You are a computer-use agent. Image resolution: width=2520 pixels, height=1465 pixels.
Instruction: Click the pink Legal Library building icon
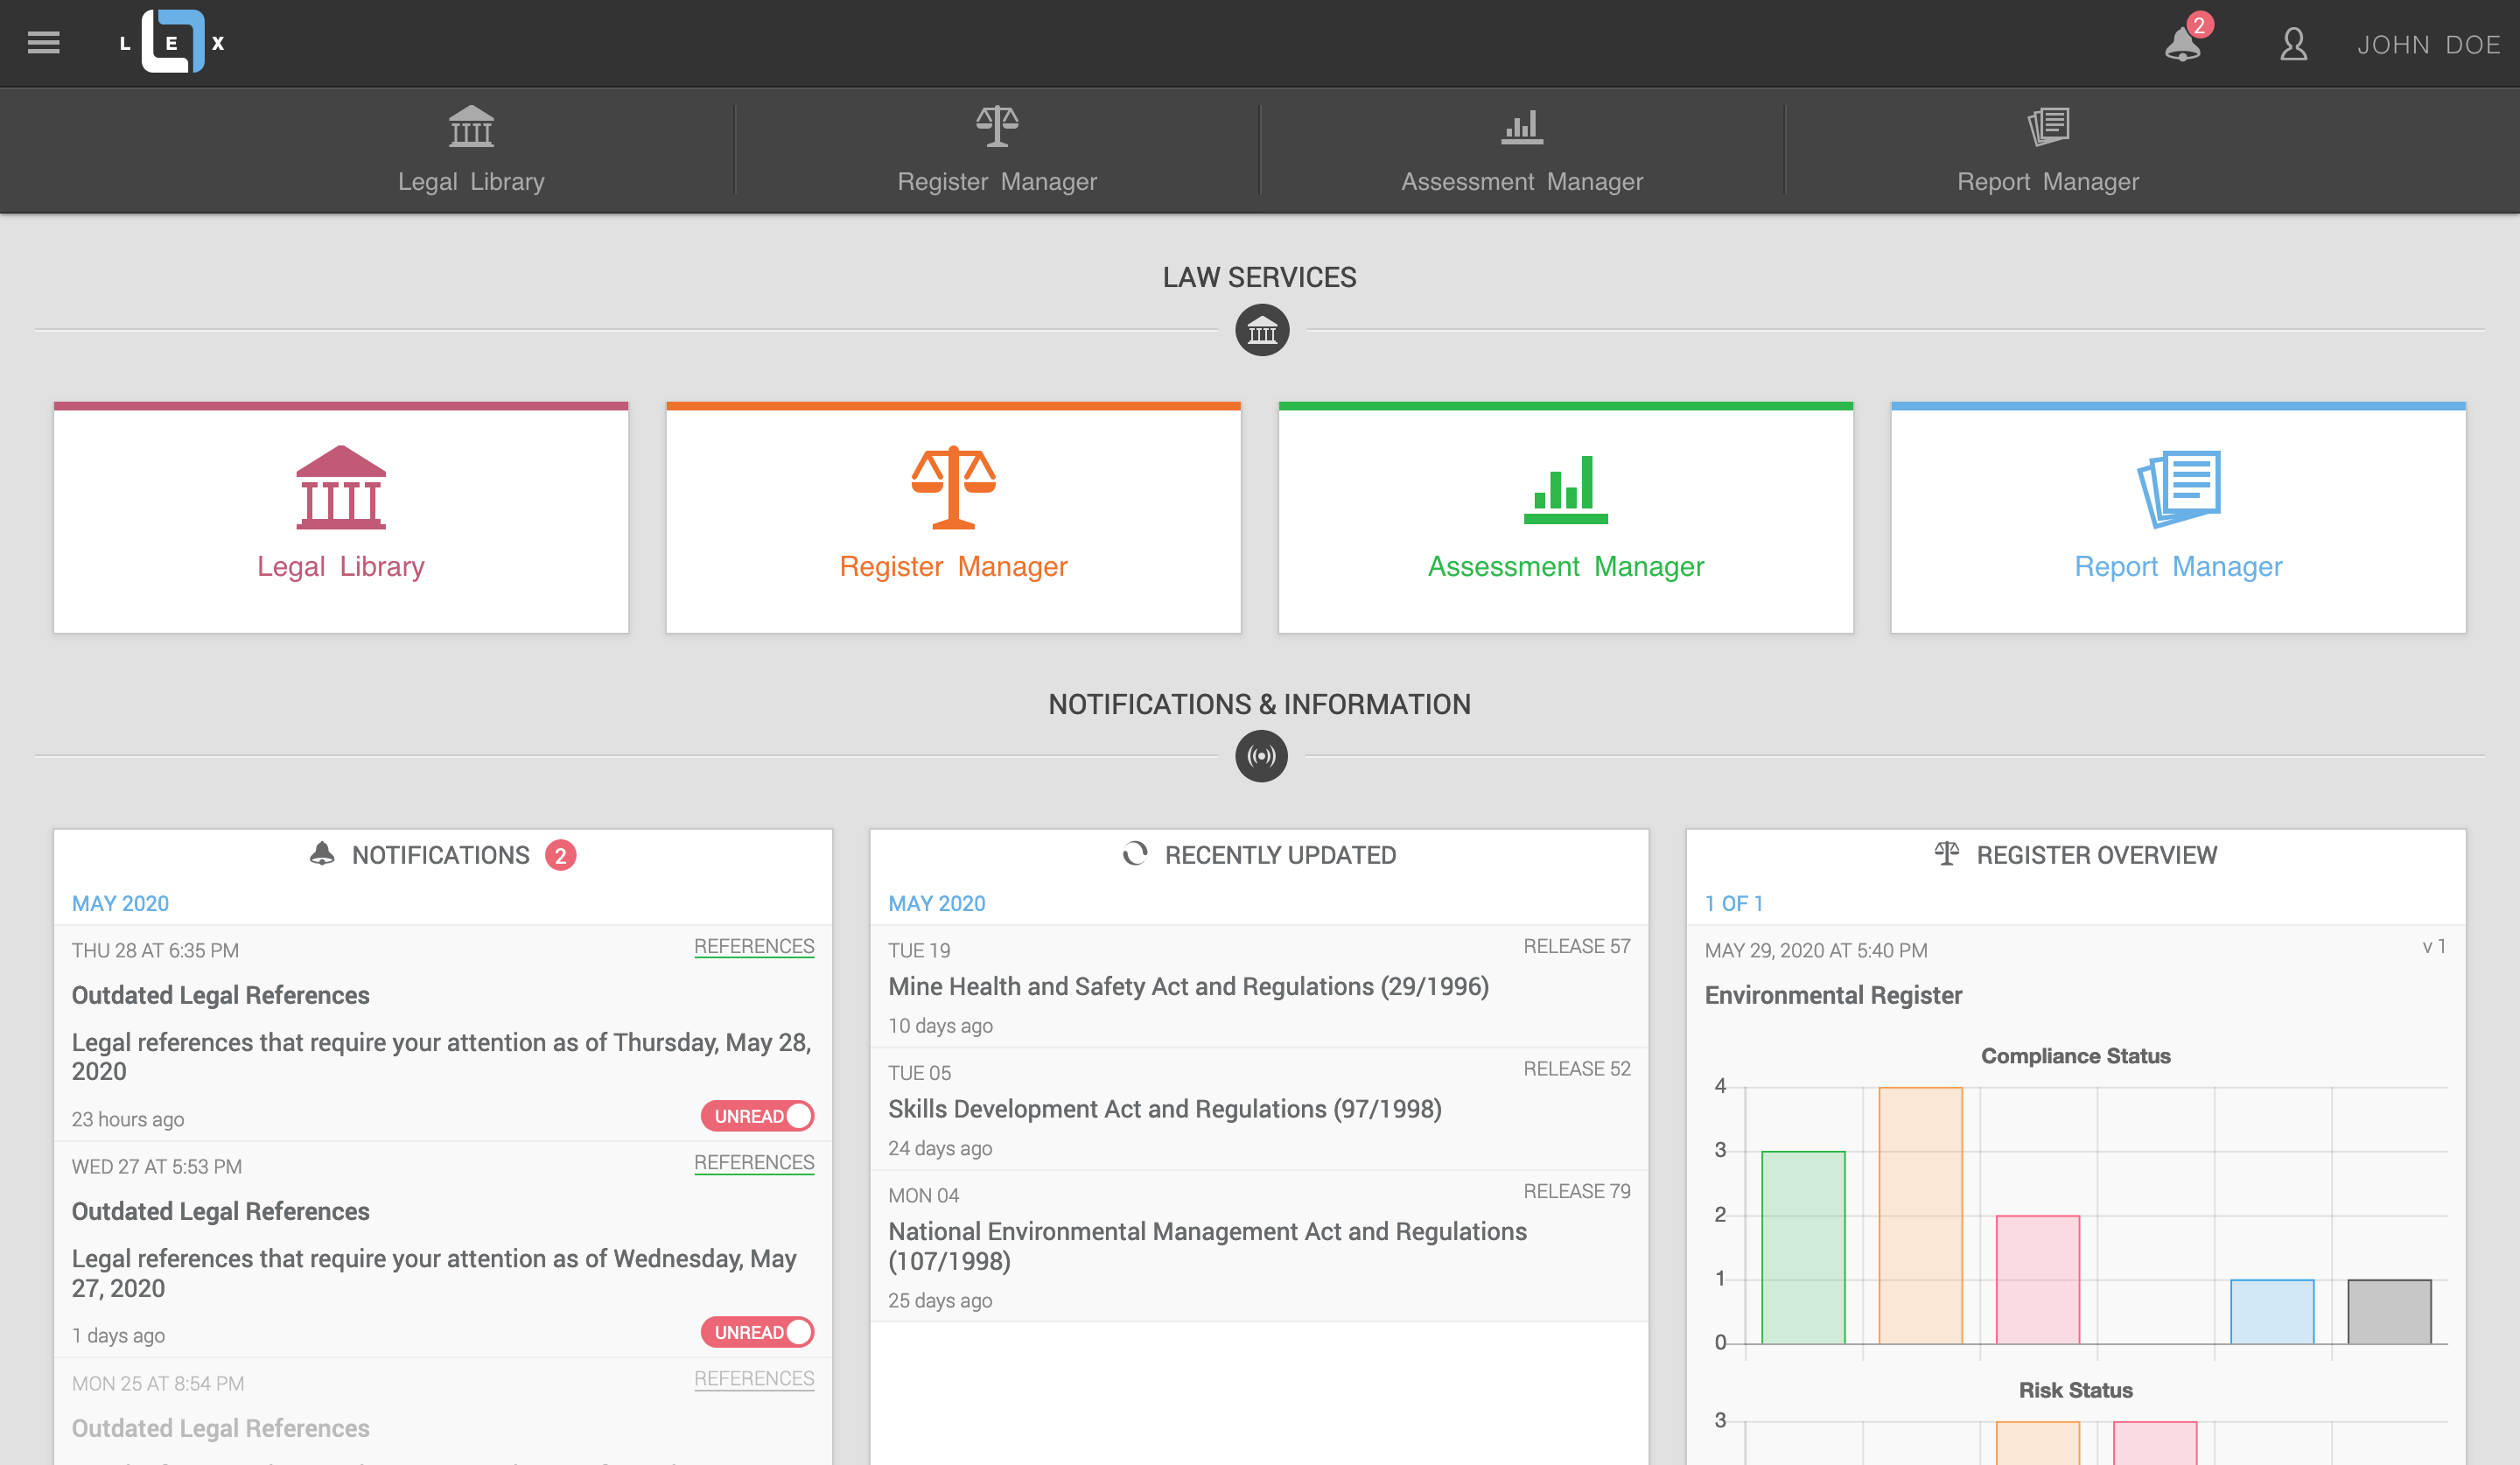pyautogui.click(x=341, y=487)
